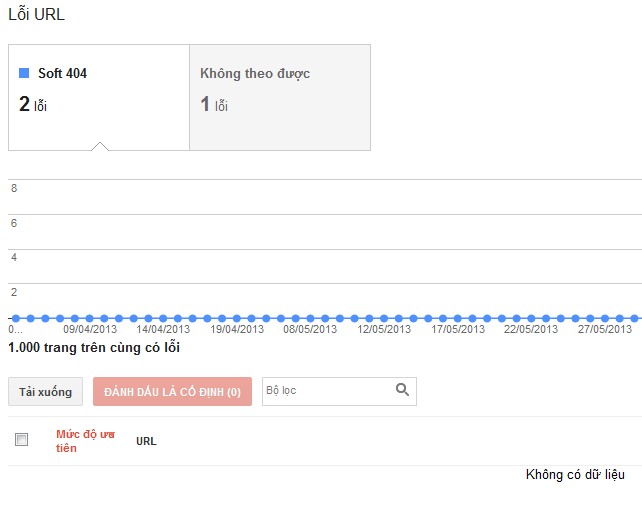Click the Tải xuống download button

coord(45,392)
